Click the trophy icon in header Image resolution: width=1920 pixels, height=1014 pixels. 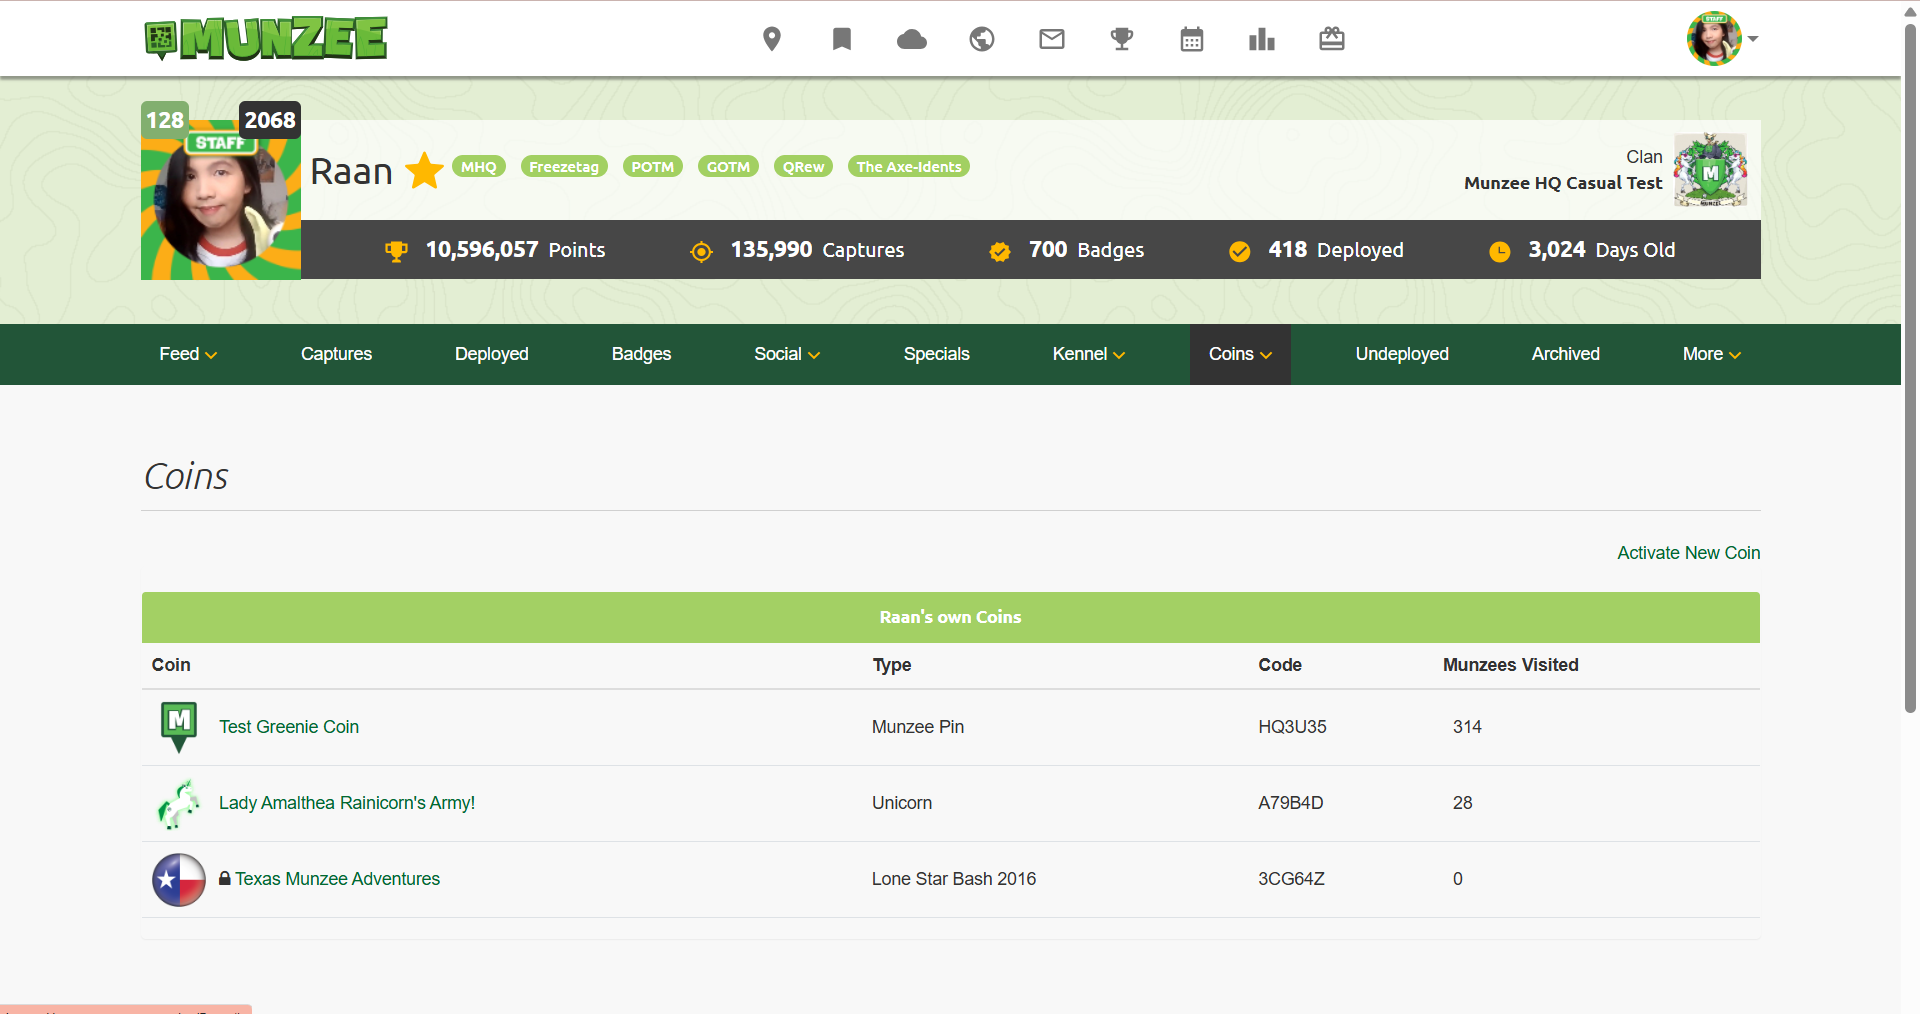(x=1122, y=39)
